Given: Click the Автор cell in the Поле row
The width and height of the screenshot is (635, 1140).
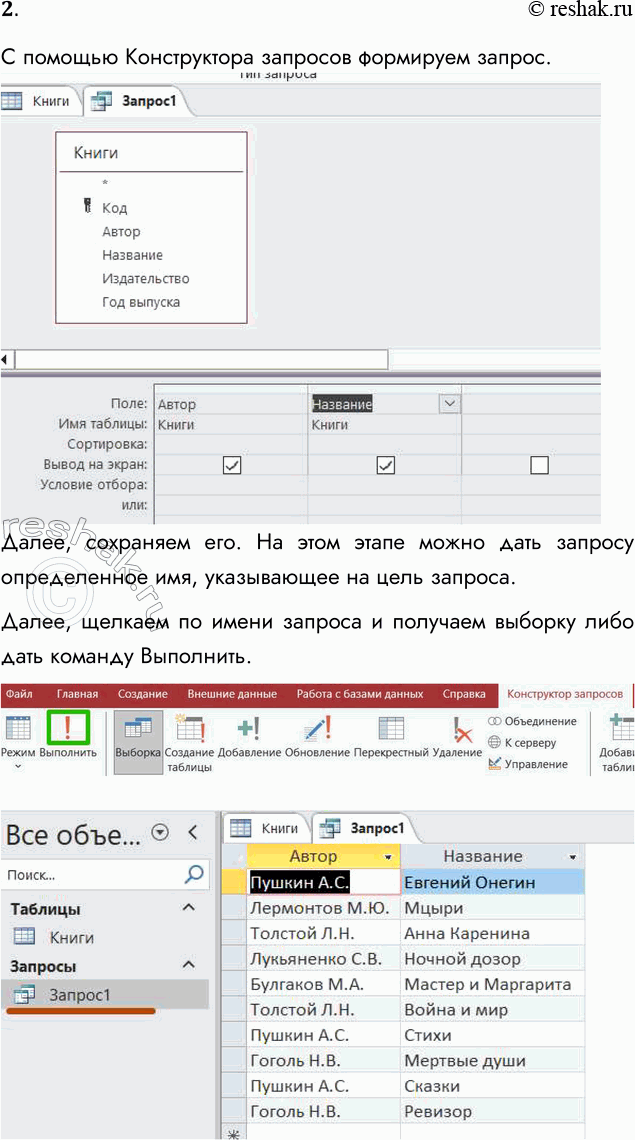Looking at the screenshot, I should click(x=231, y=404).
